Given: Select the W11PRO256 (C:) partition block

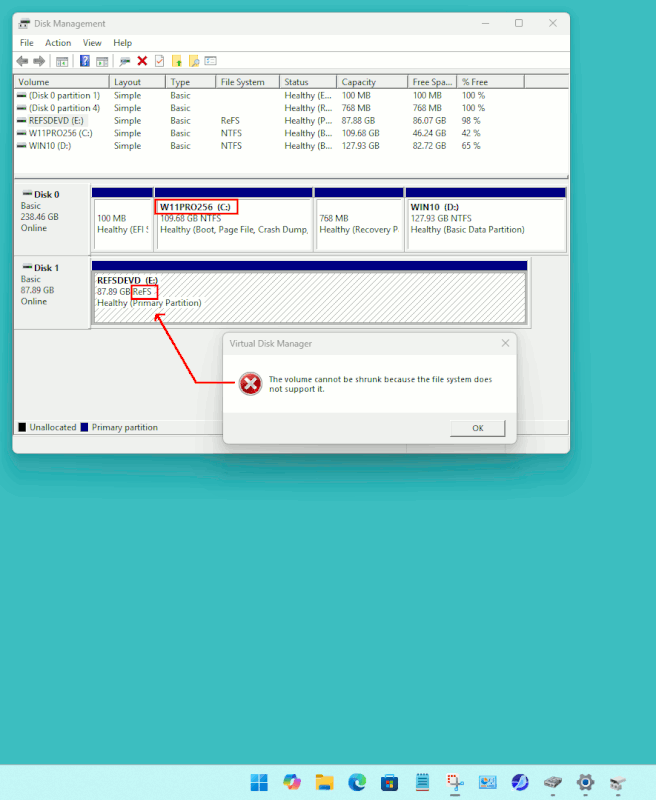Looking at the screenshot, I should [234, 219].
